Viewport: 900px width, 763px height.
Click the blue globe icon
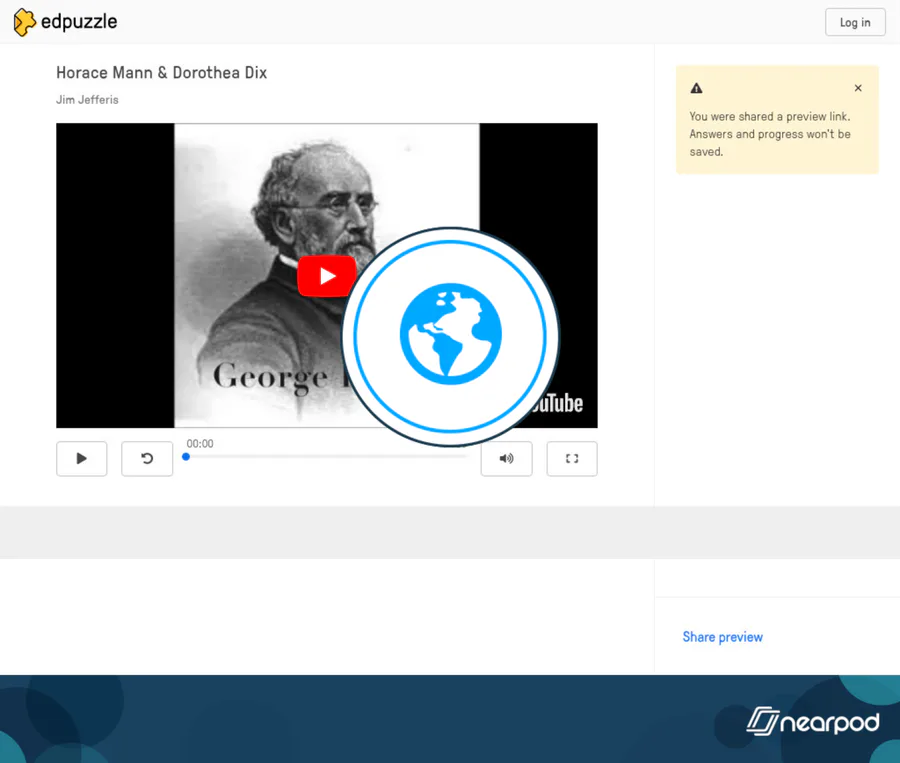point(450,335)
